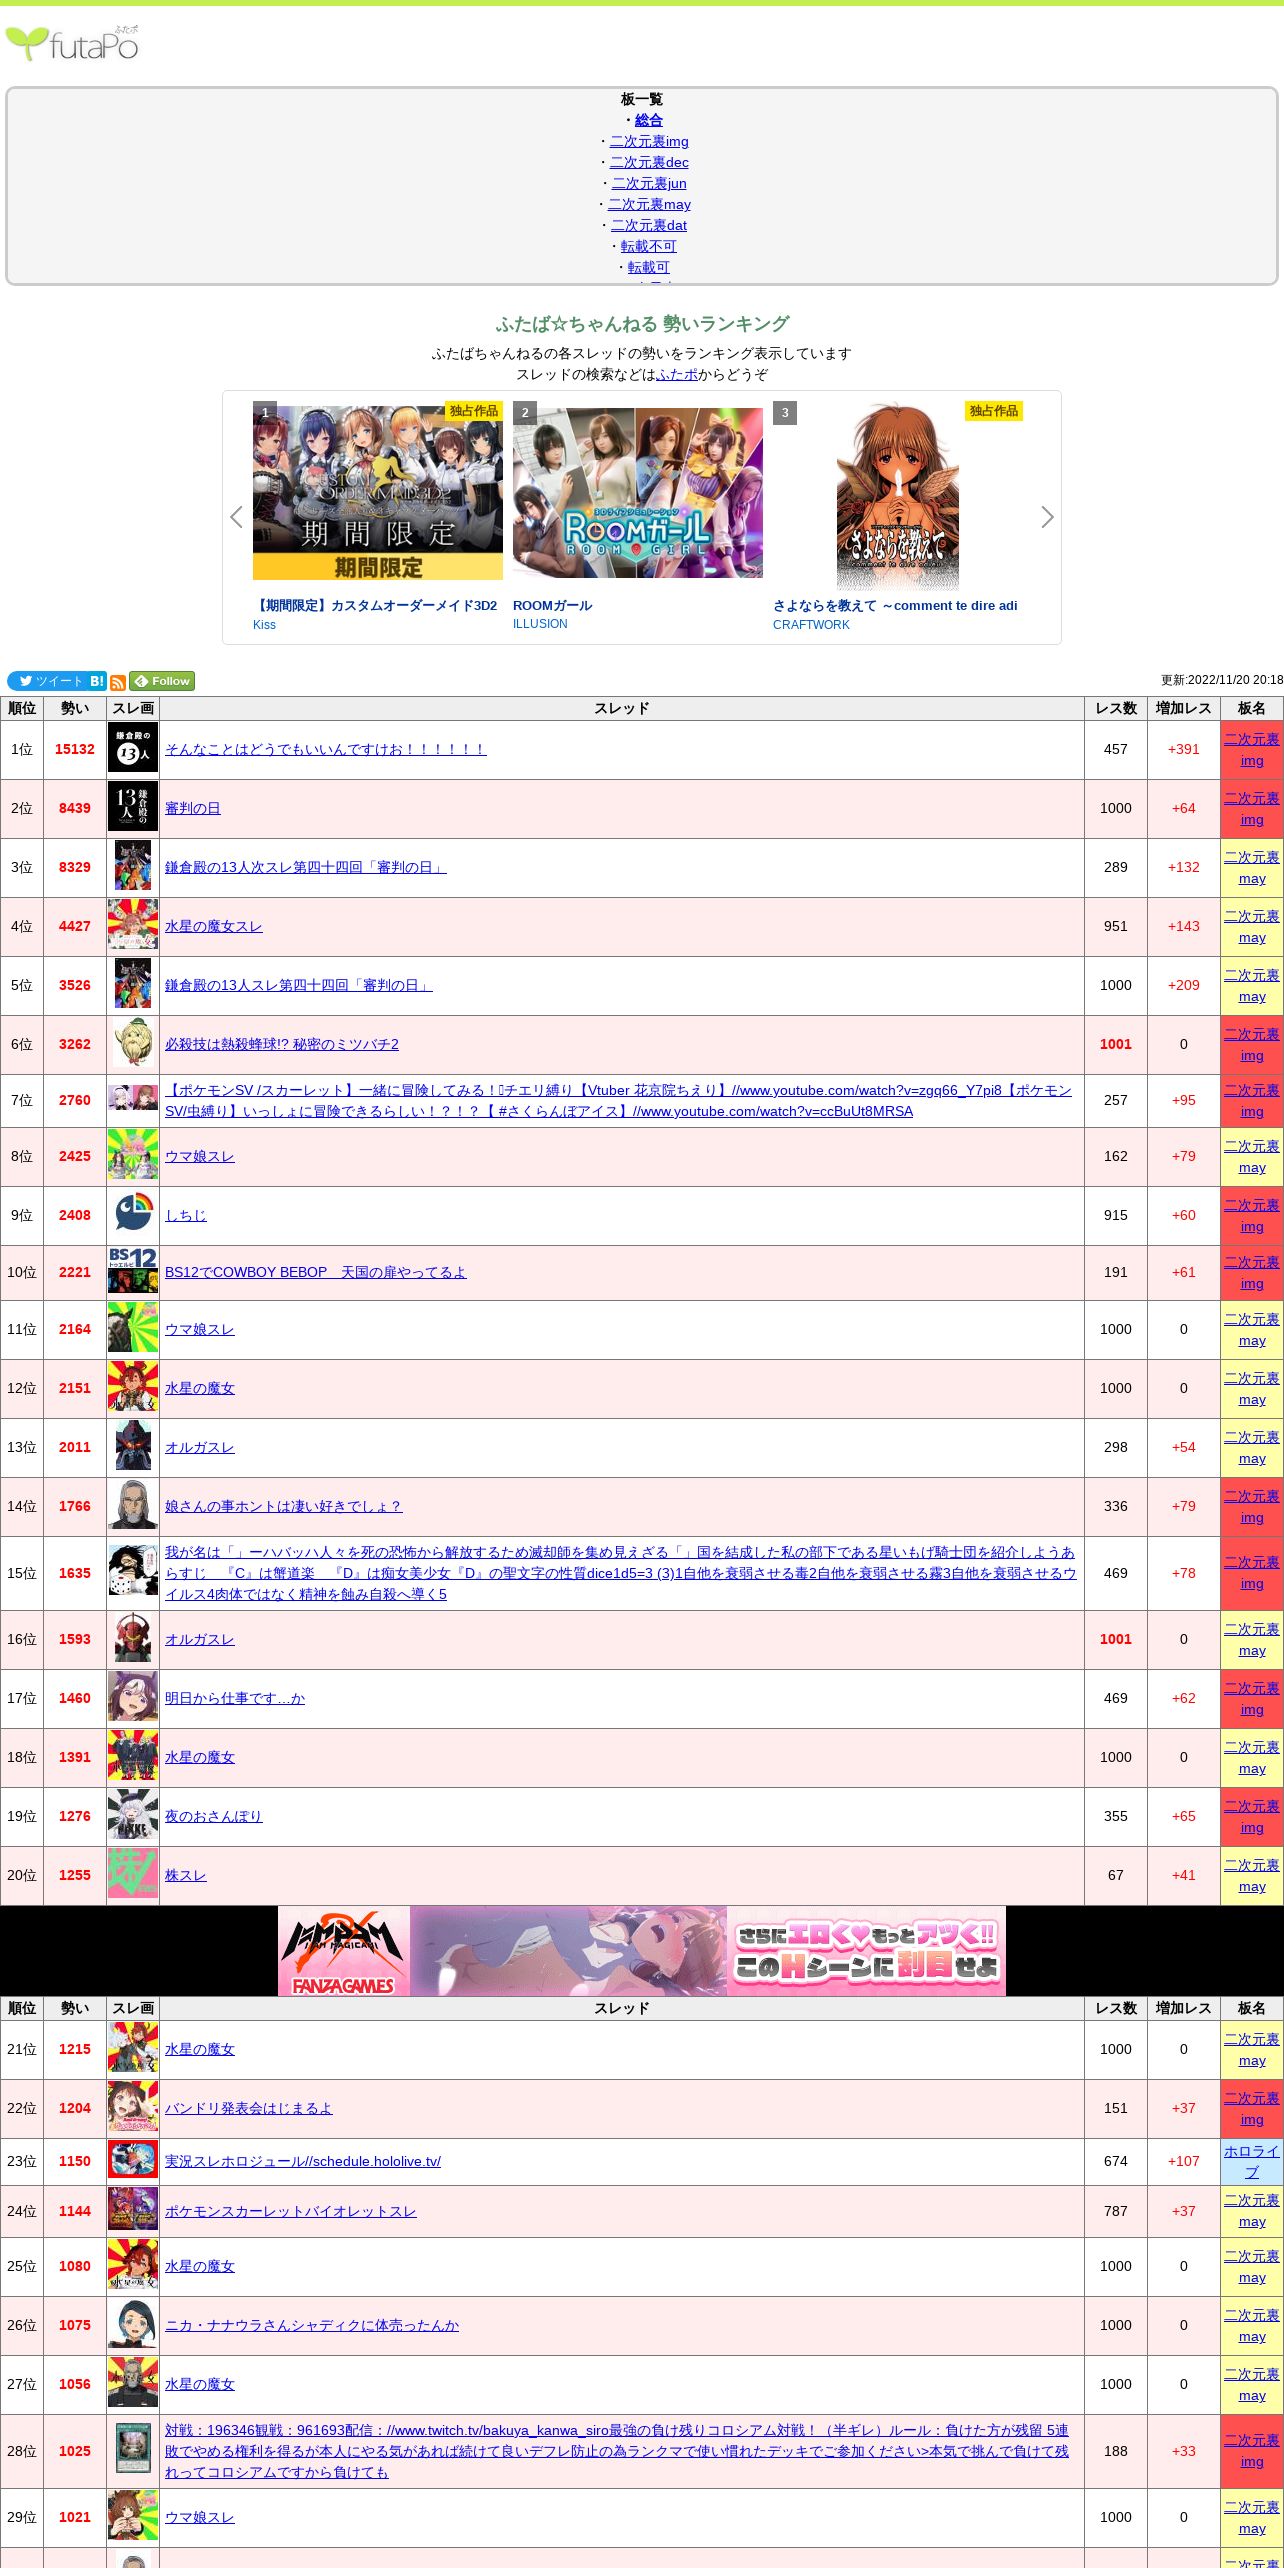Viewport: 1284px width, 2568px height.
Task: Open the さよならを教えて ad image
Action: tap(898, 497)
